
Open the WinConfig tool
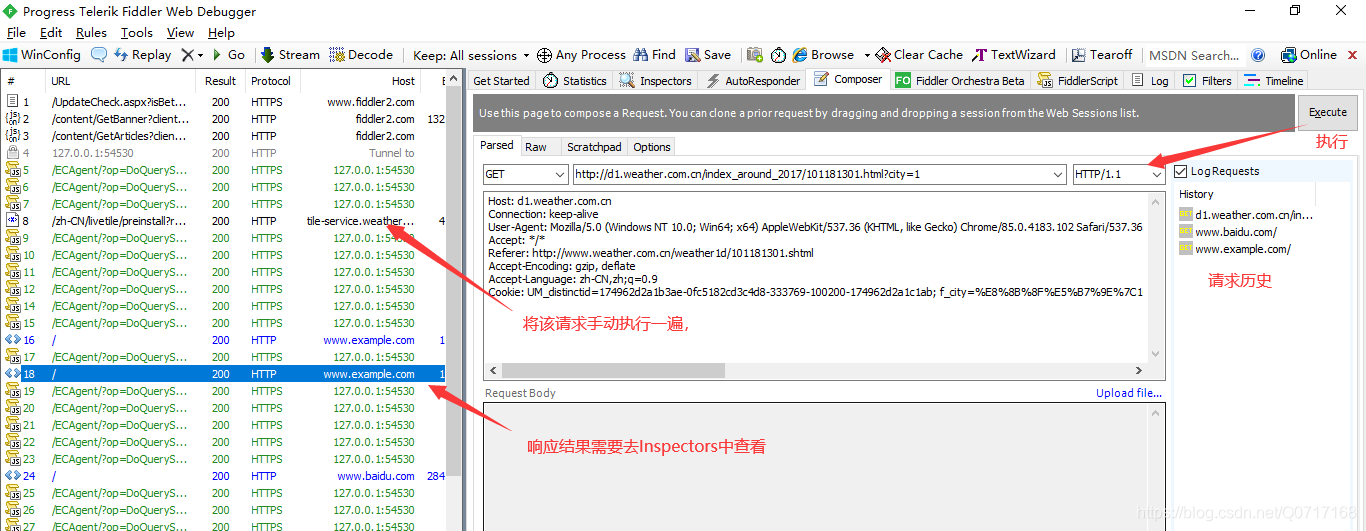(x=42, y=55)
